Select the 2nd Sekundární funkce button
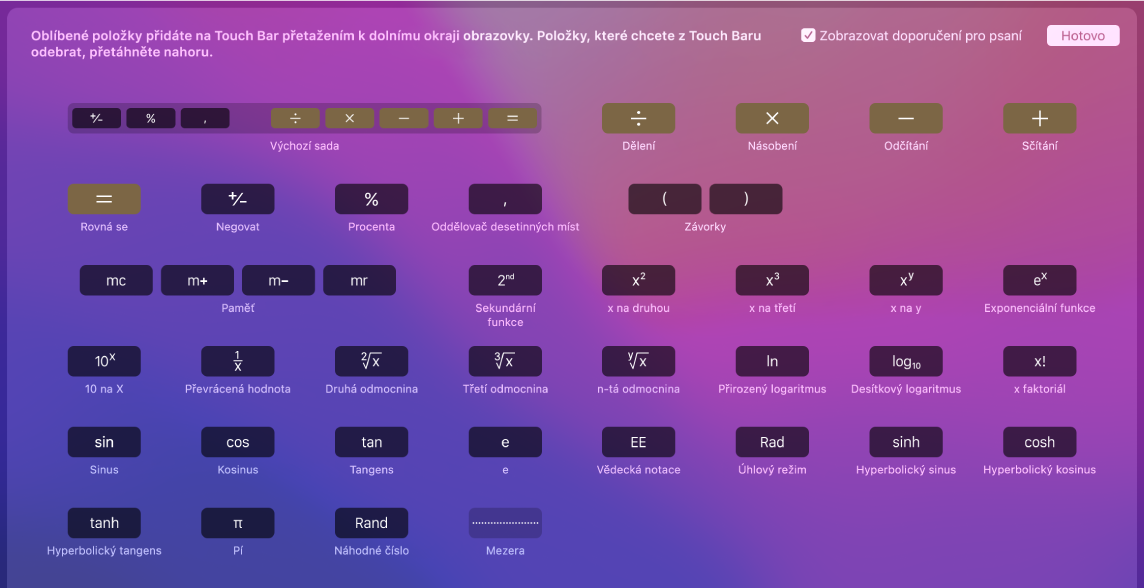Viewport: 1144px width, 588px height. 505,280
